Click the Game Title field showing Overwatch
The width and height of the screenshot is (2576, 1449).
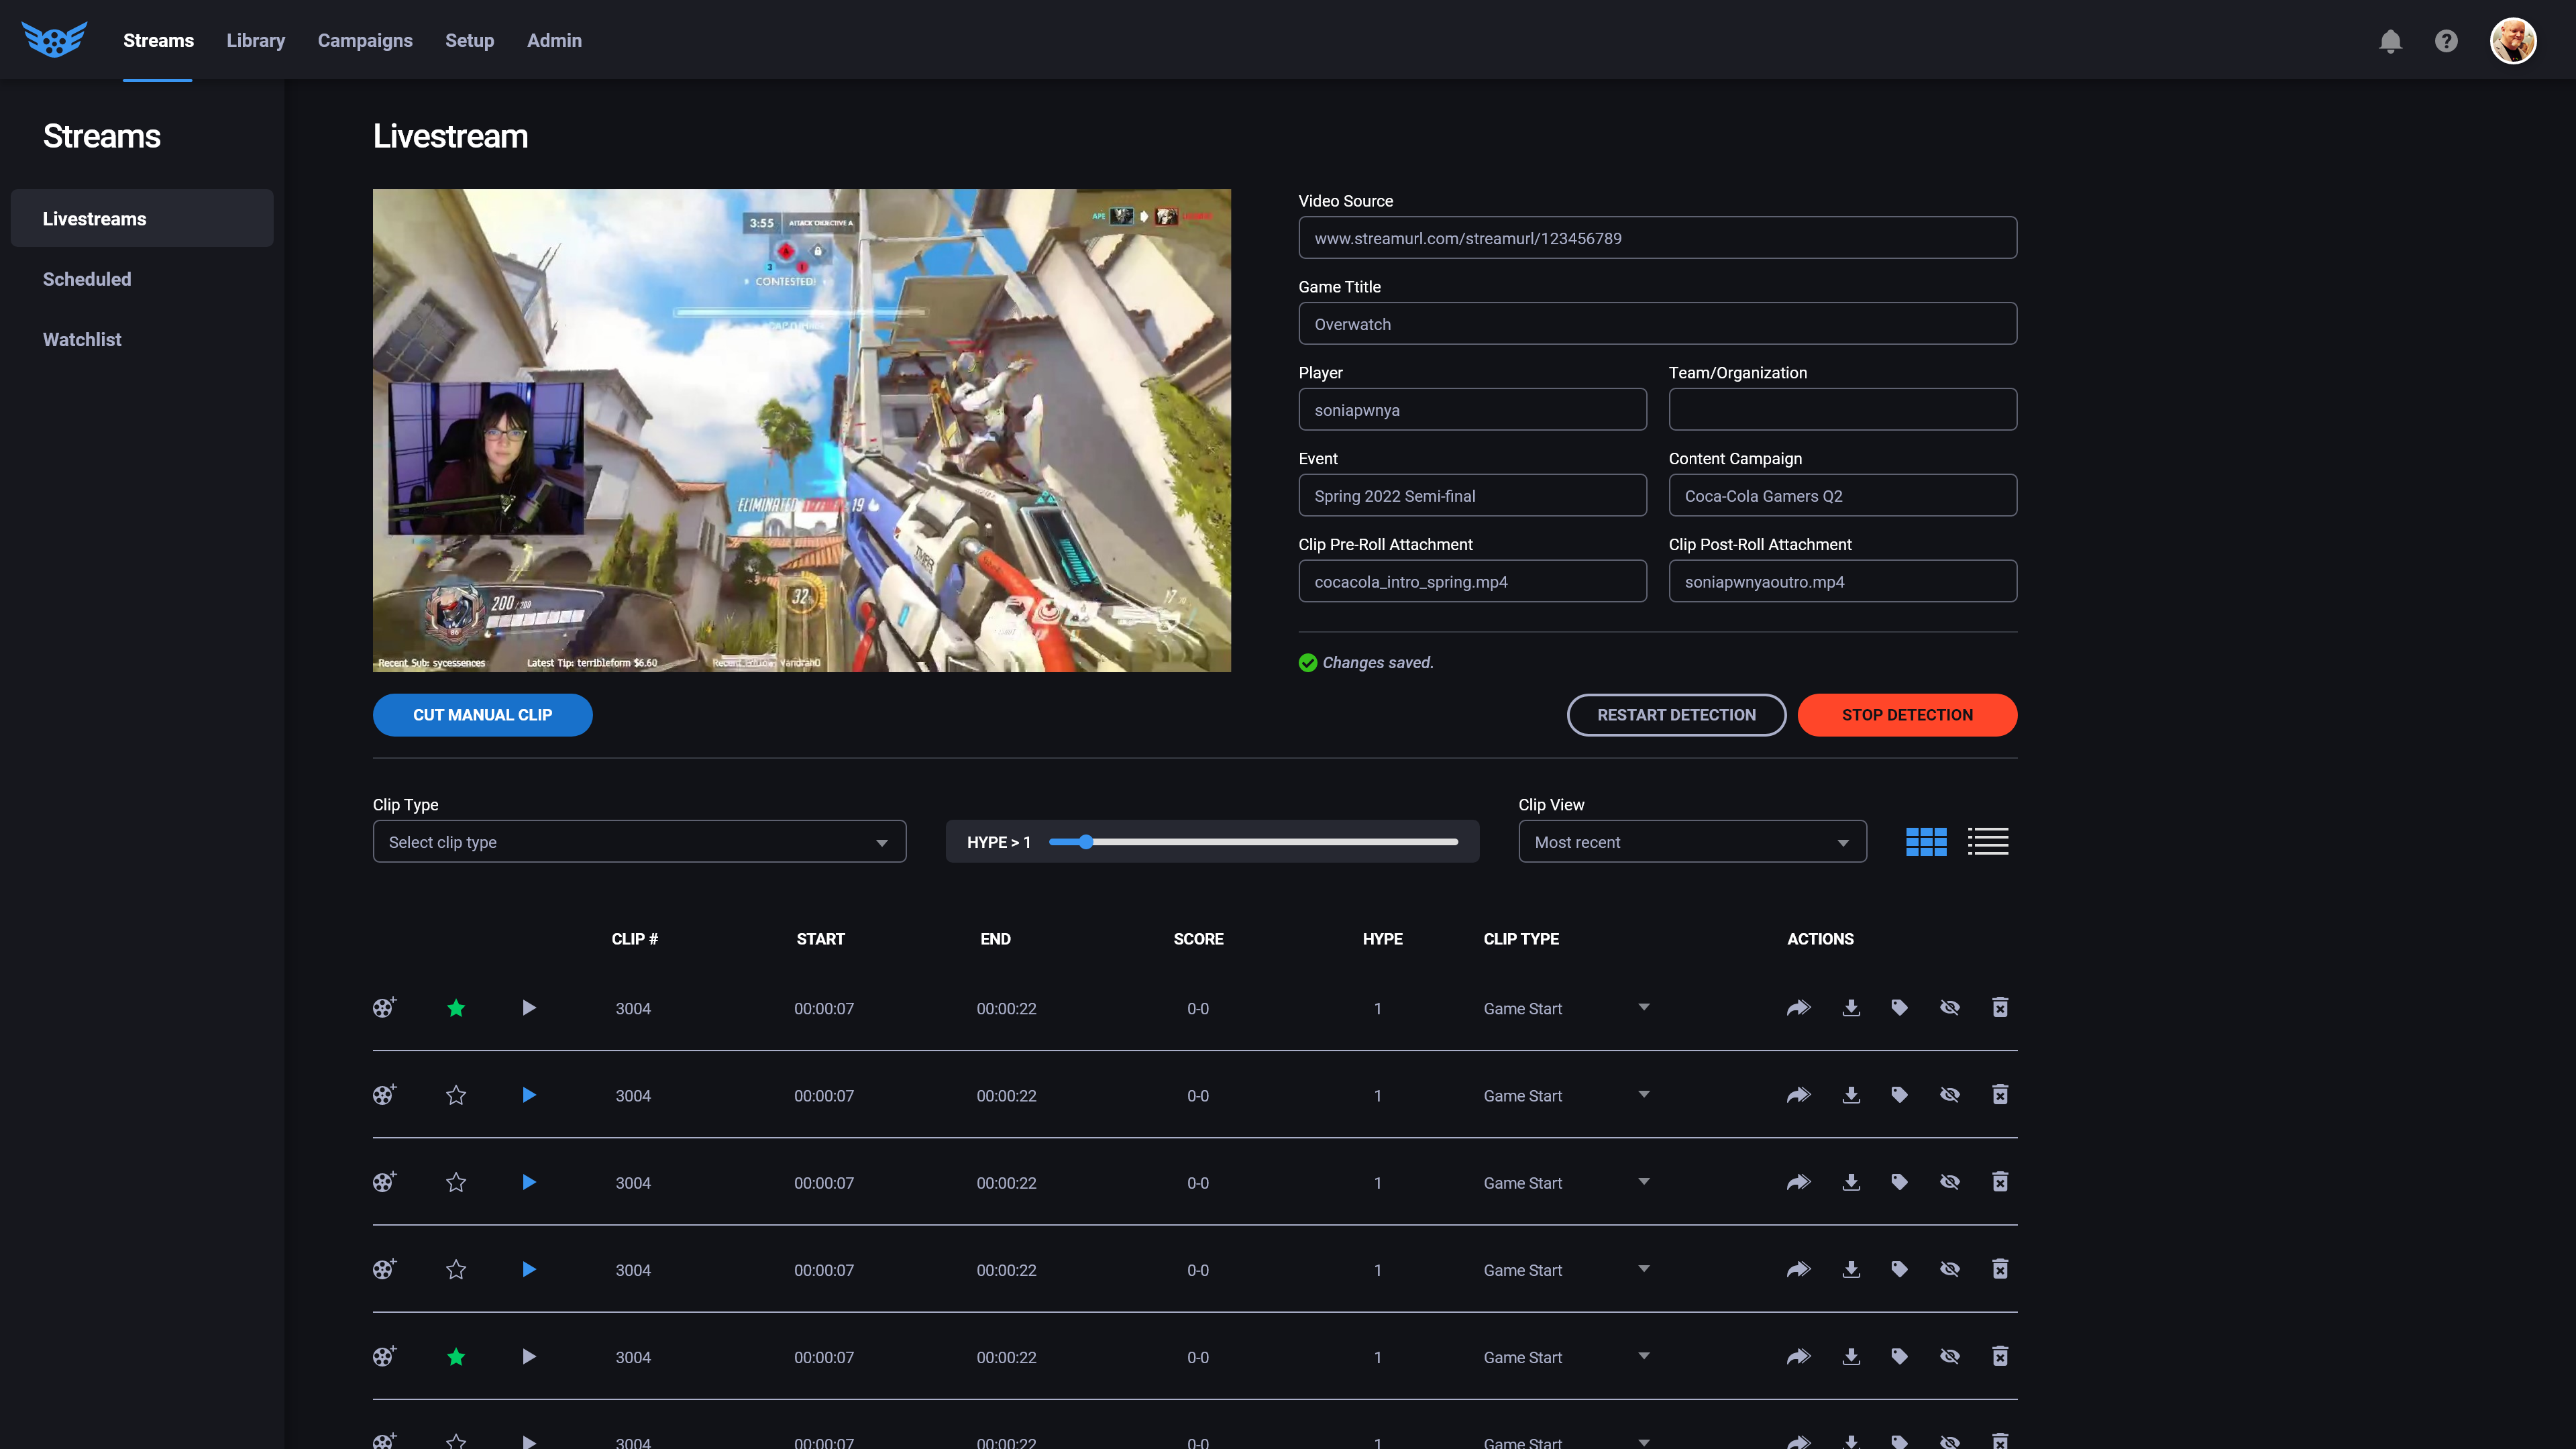coord(1657,324)
